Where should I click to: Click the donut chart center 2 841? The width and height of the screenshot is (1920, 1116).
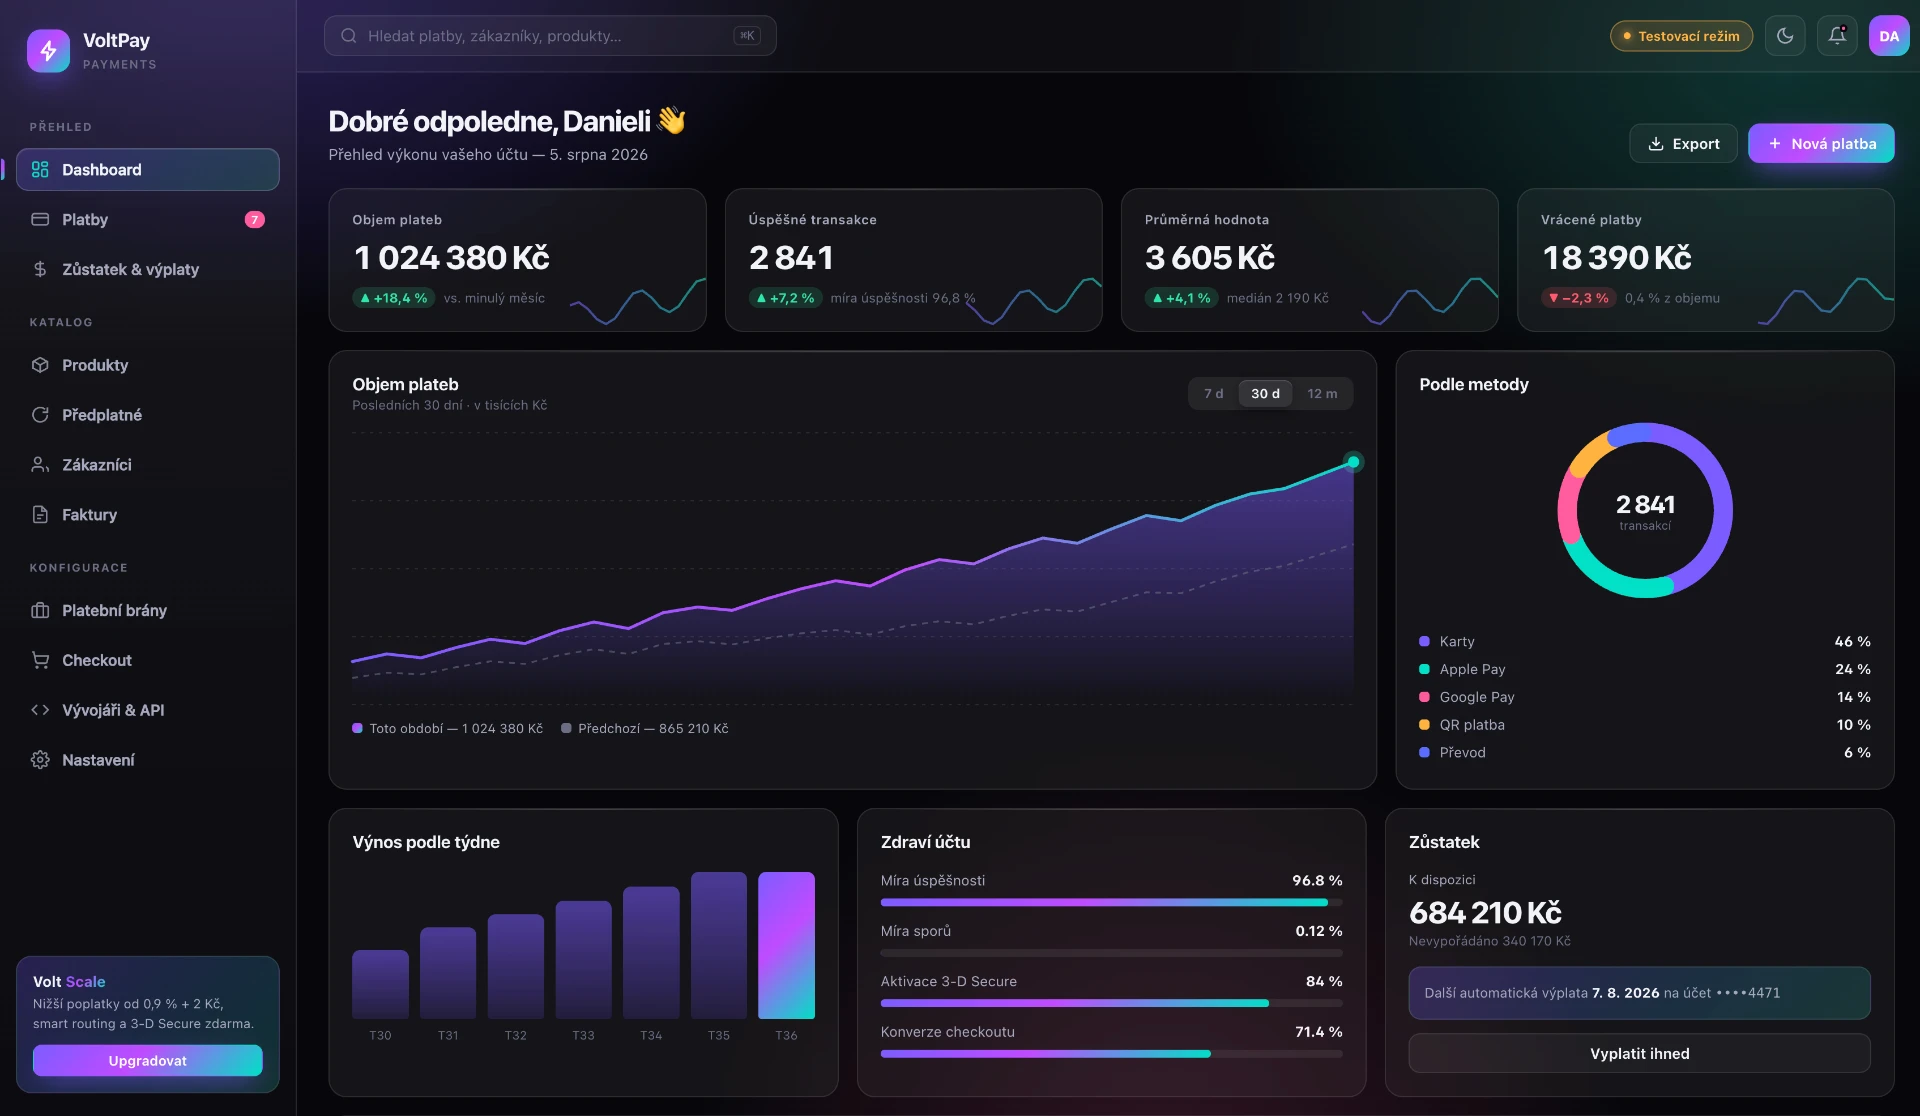point(1645,505)
